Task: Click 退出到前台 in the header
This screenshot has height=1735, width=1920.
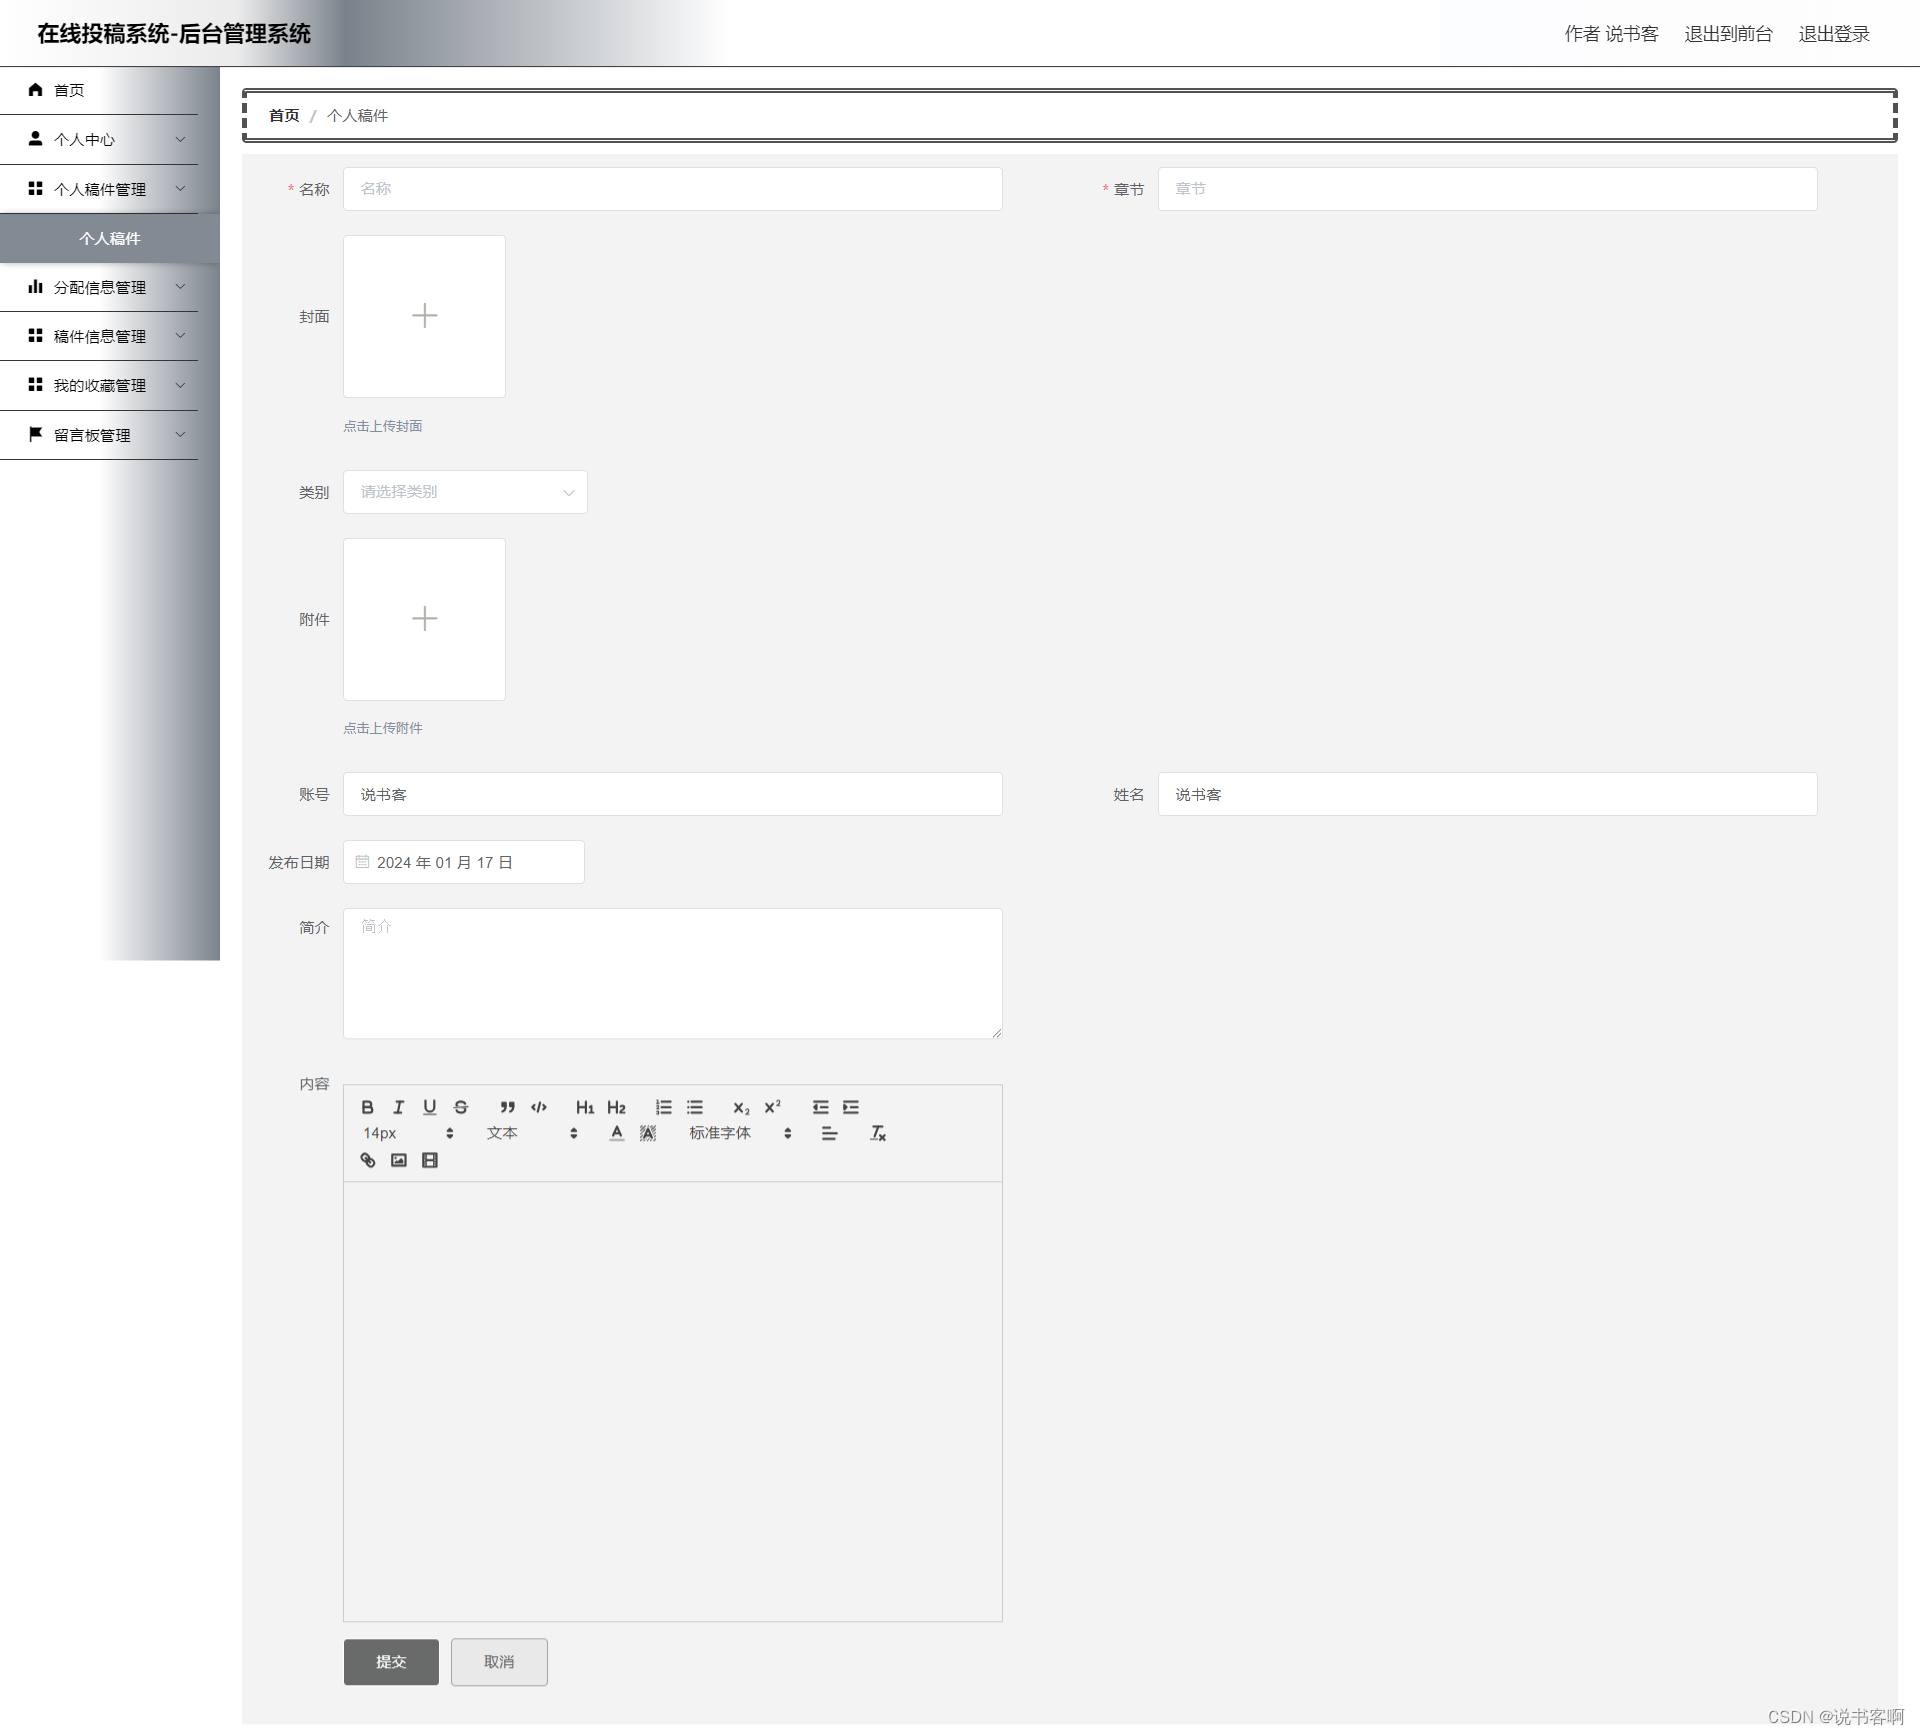Action: pyautogui.click(x=1728, y=34)
